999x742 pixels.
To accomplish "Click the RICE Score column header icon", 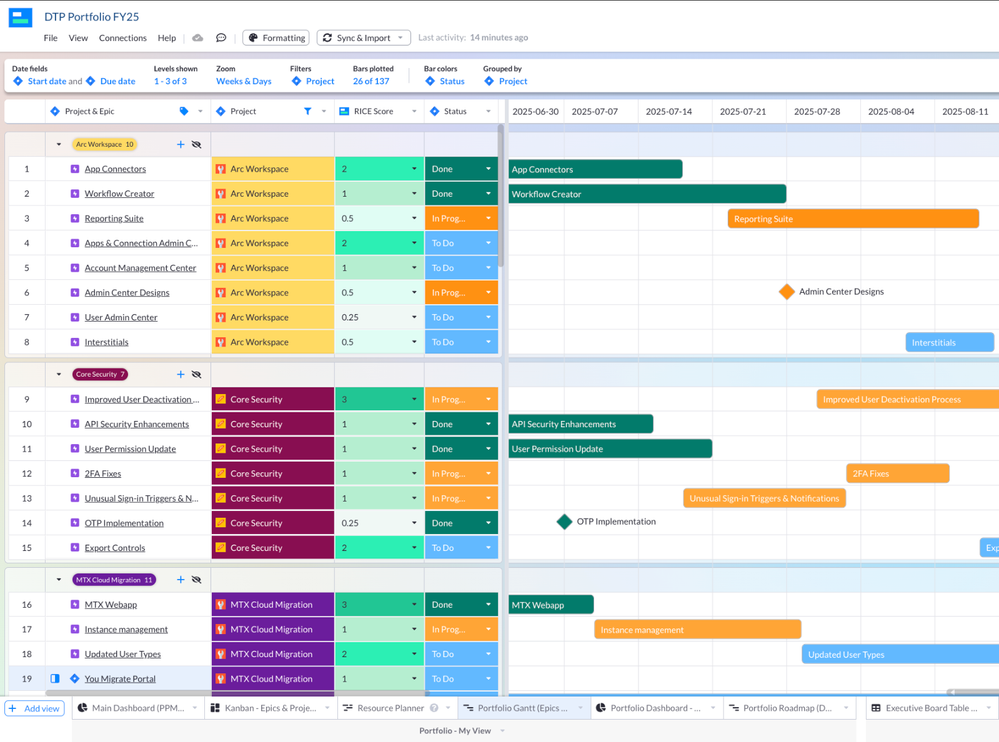I will [x=344, y=111].
